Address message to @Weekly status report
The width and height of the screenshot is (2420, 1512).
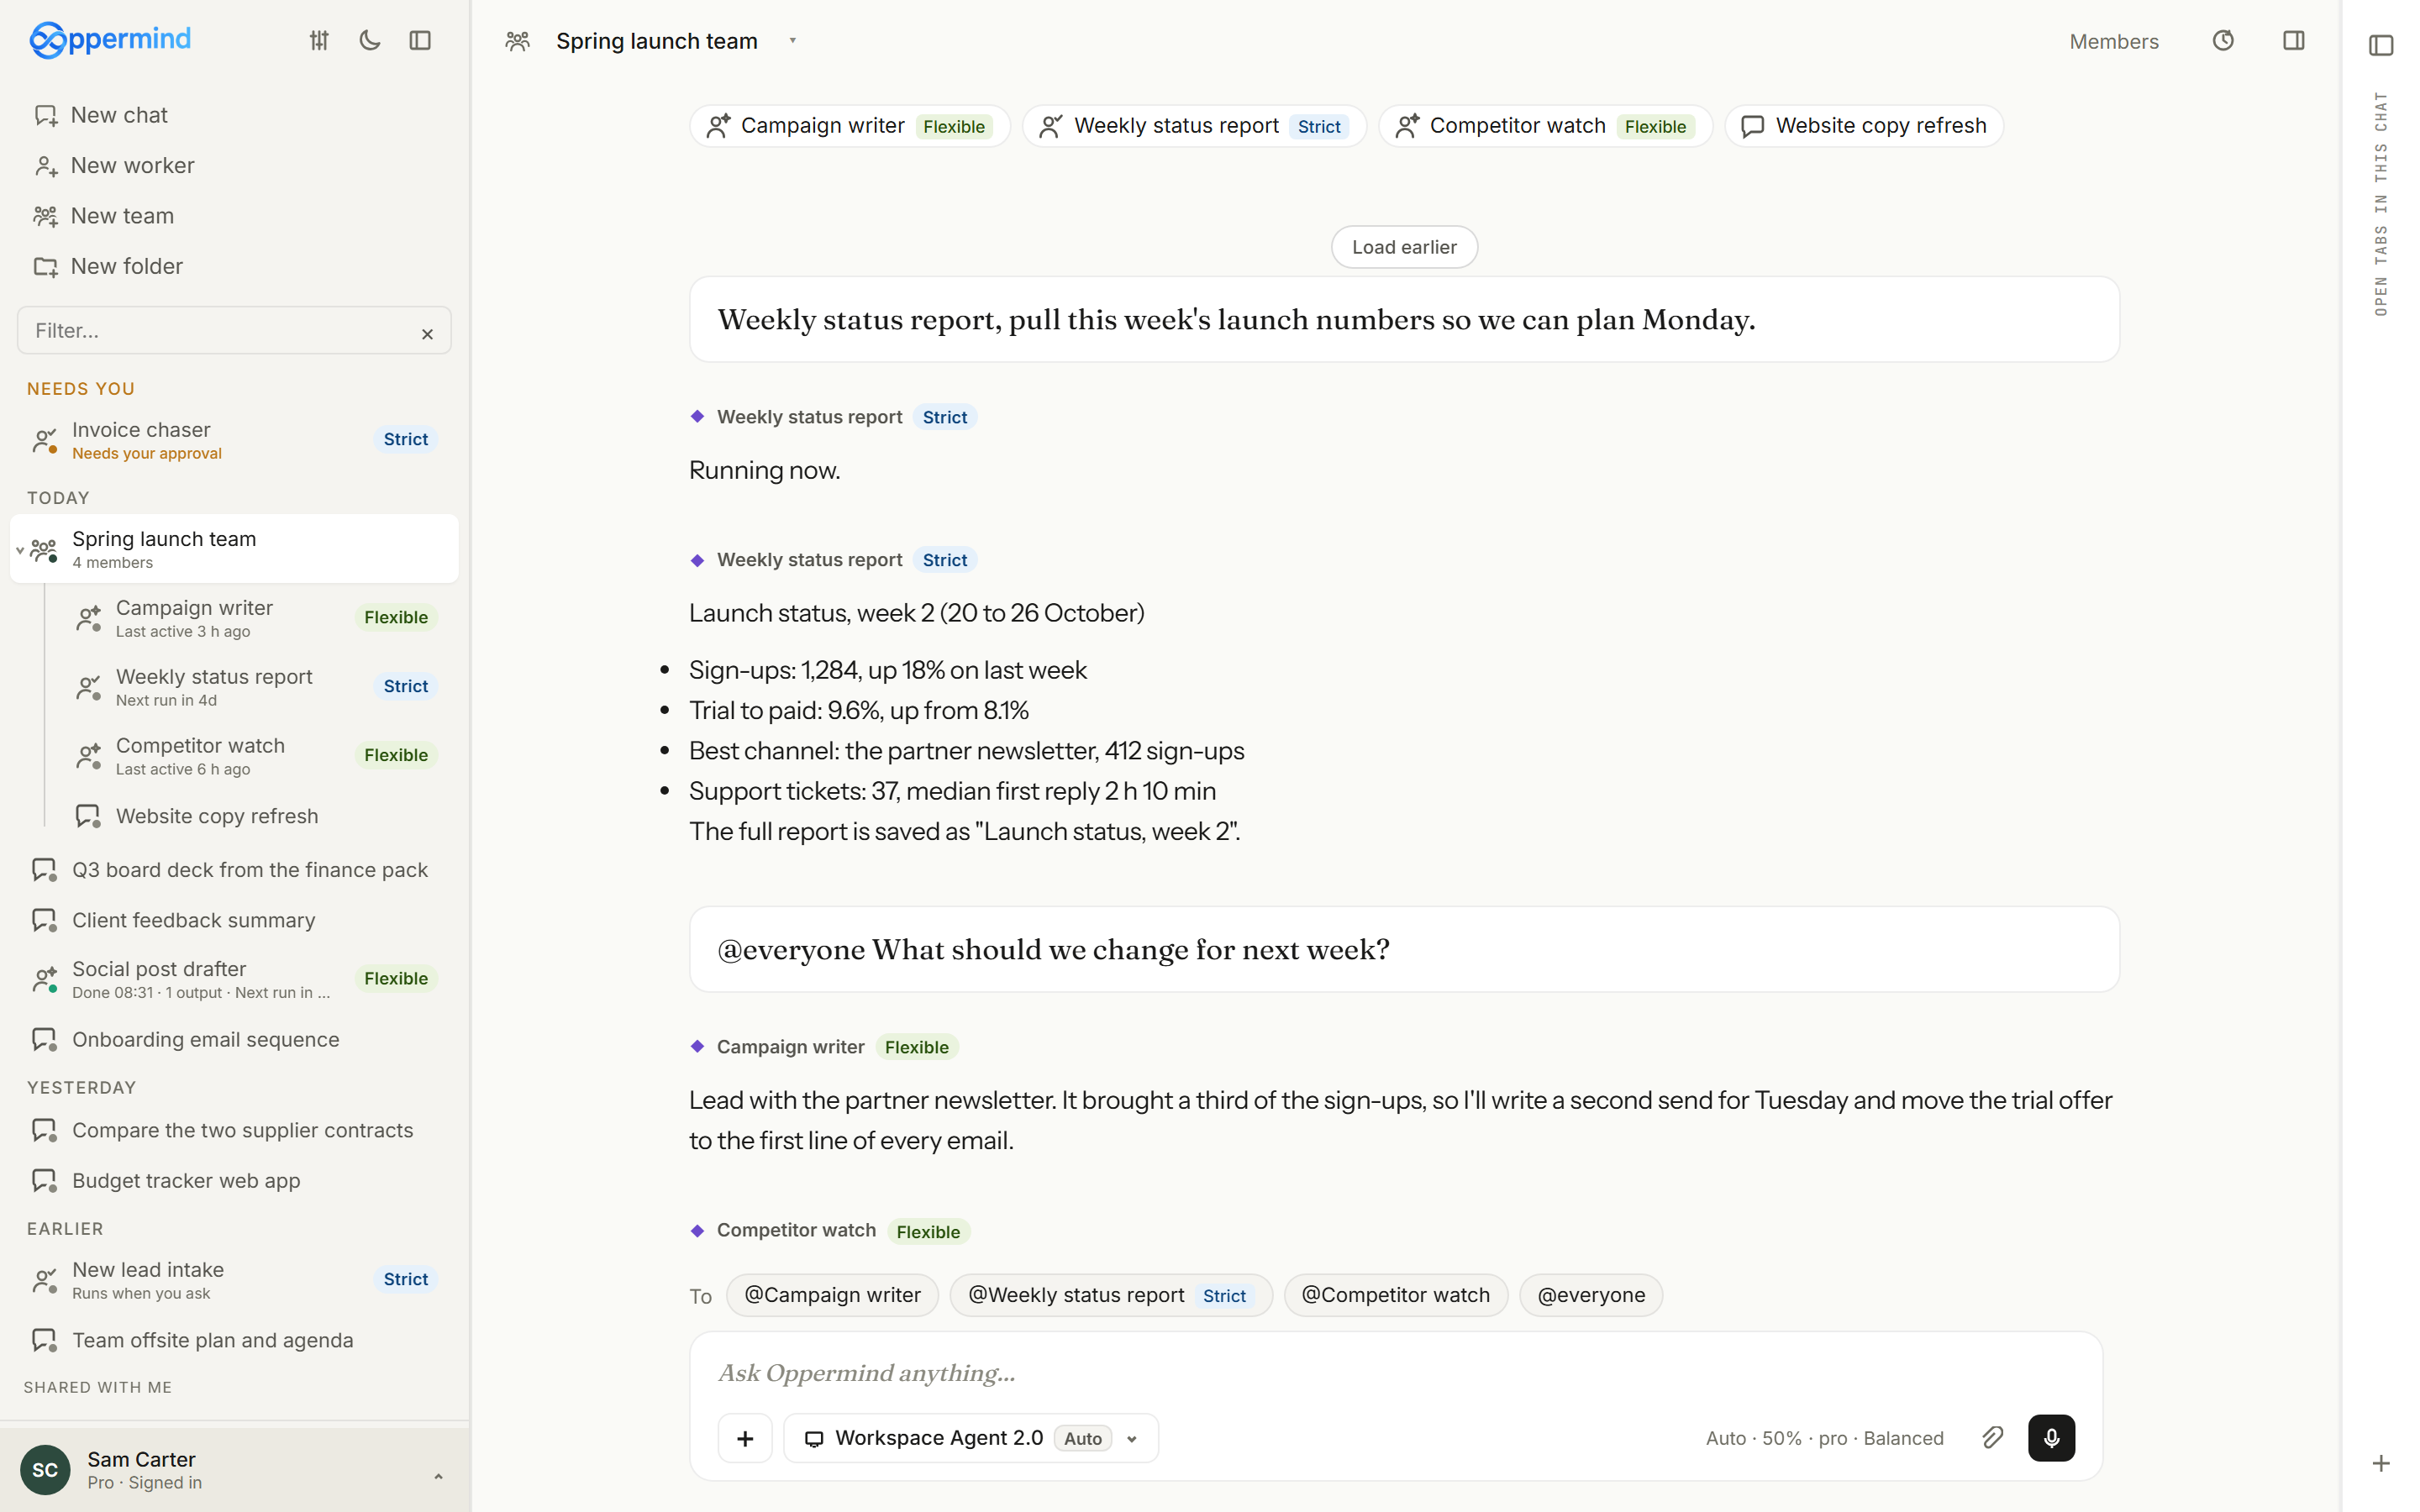pos(1110,1295)
